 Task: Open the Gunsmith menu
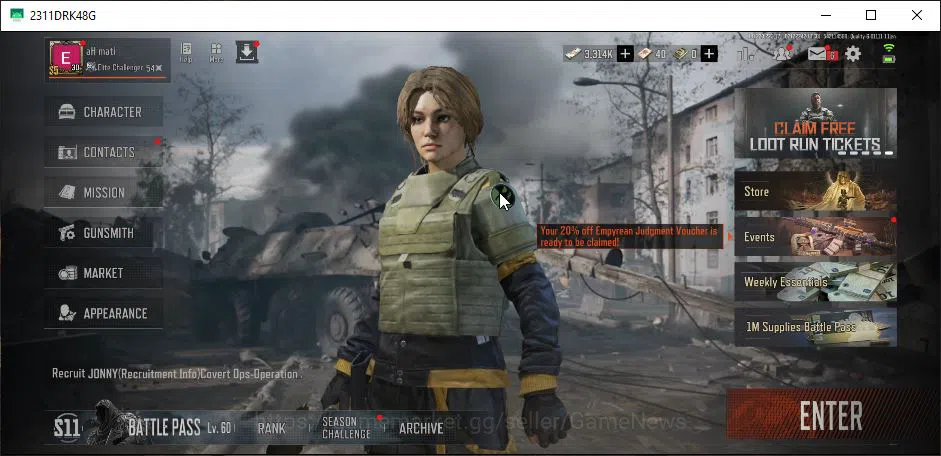(x=103, y=233)
